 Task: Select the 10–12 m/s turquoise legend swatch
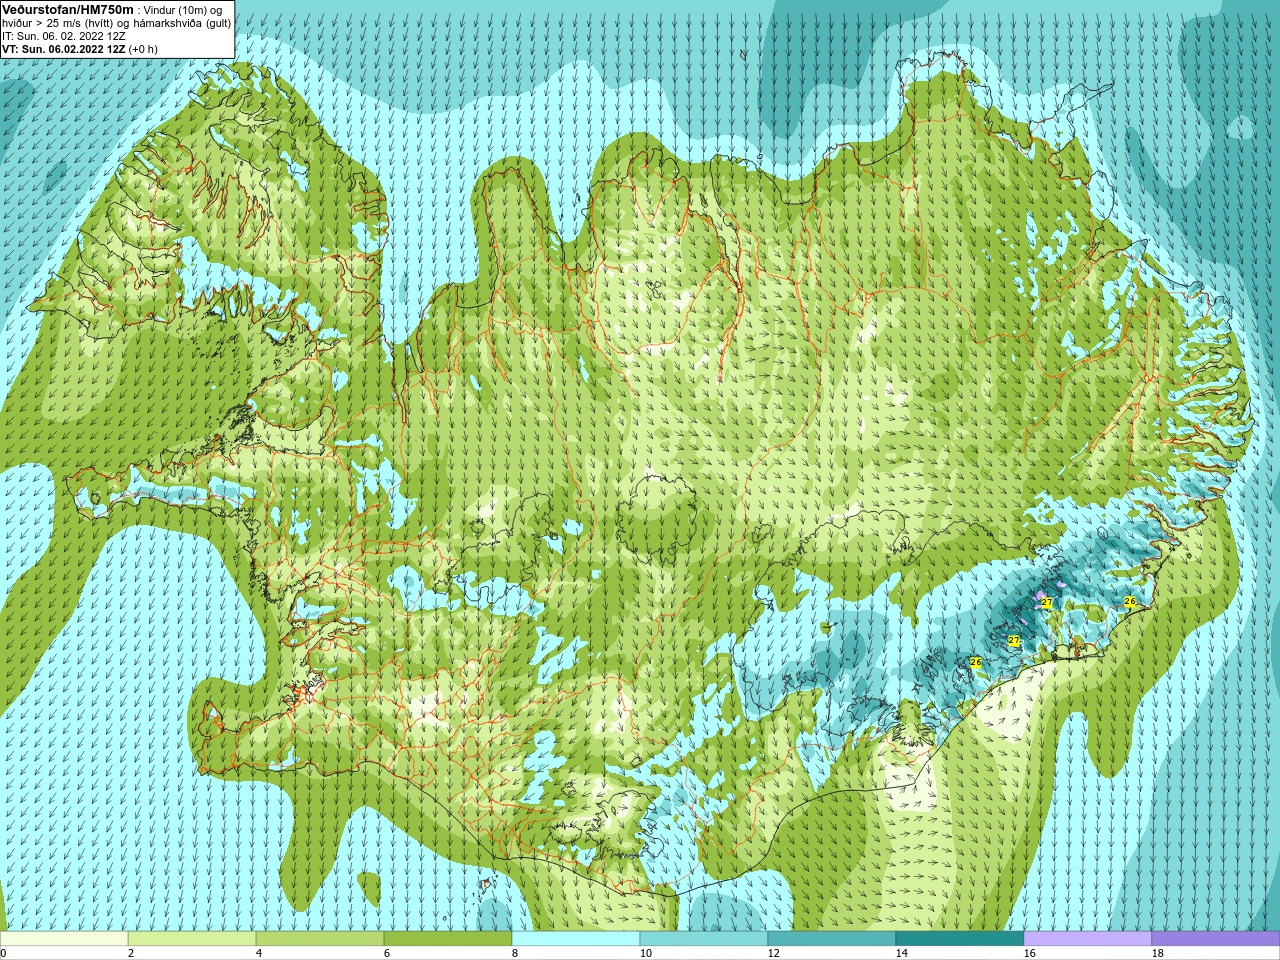tap(704, 939)
